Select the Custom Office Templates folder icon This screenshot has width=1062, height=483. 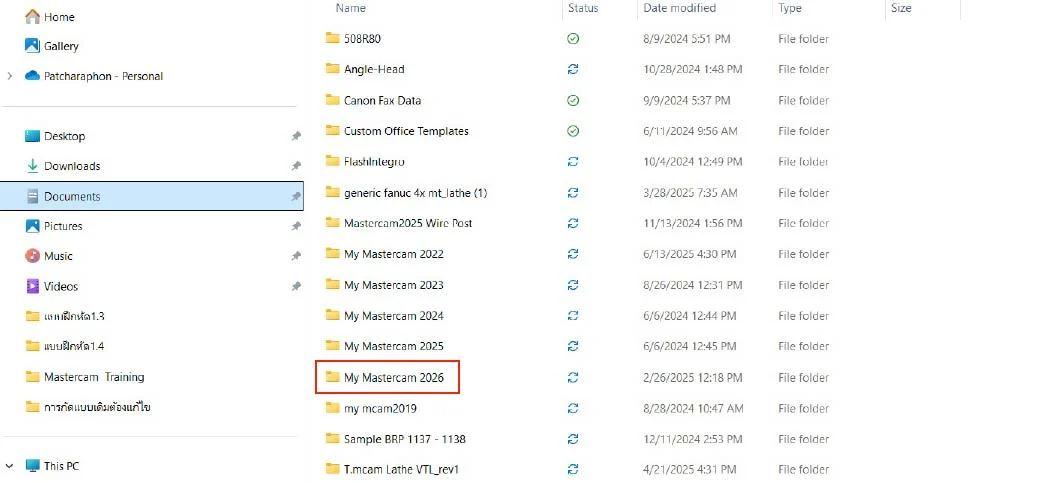pyautogui.click(x=332, y=130)
